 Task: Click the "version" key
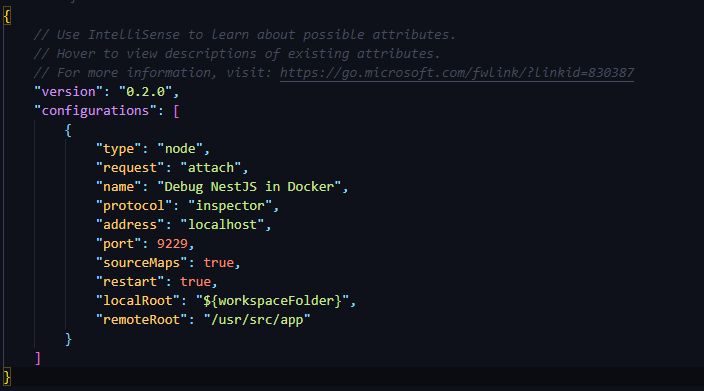[x=68, y=92]
